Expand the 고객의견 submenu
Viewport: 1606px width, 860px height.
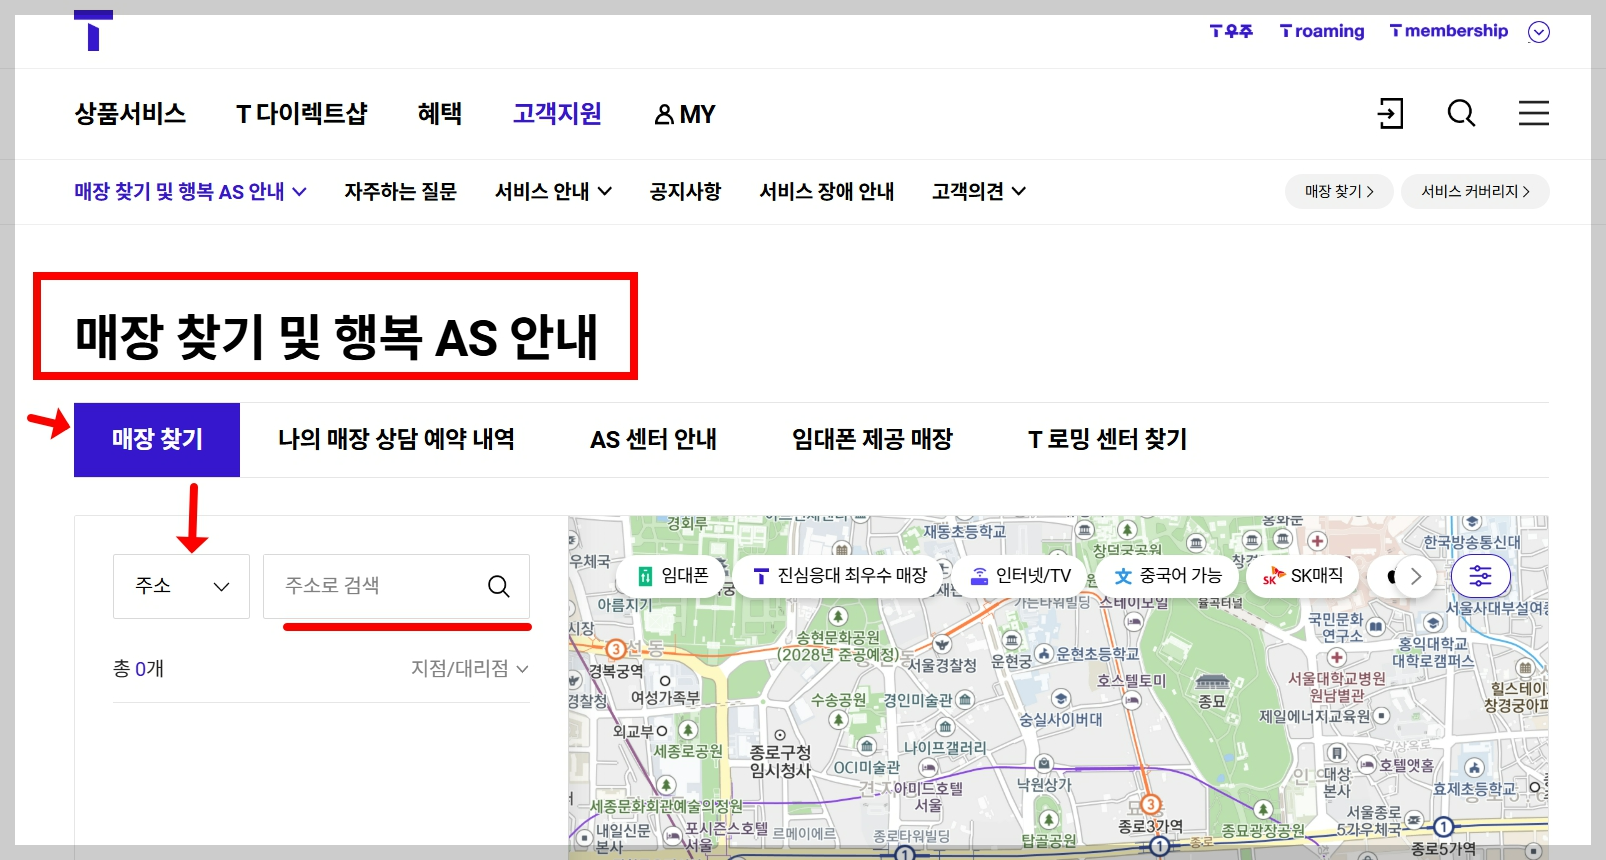point(979,191)
